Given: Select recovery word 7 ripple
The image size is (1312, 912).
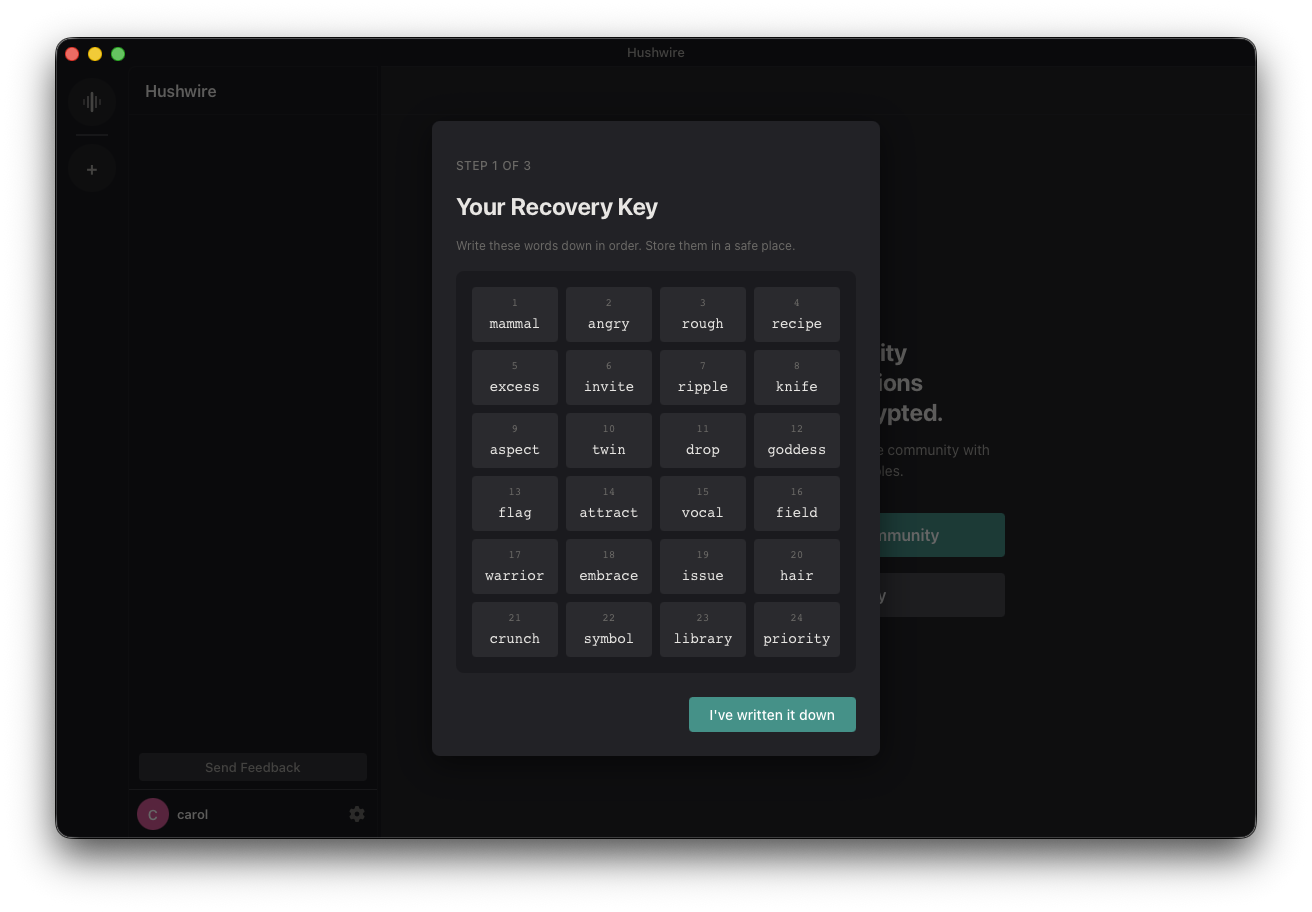Looking at the screenshot, I should point(703,377).
